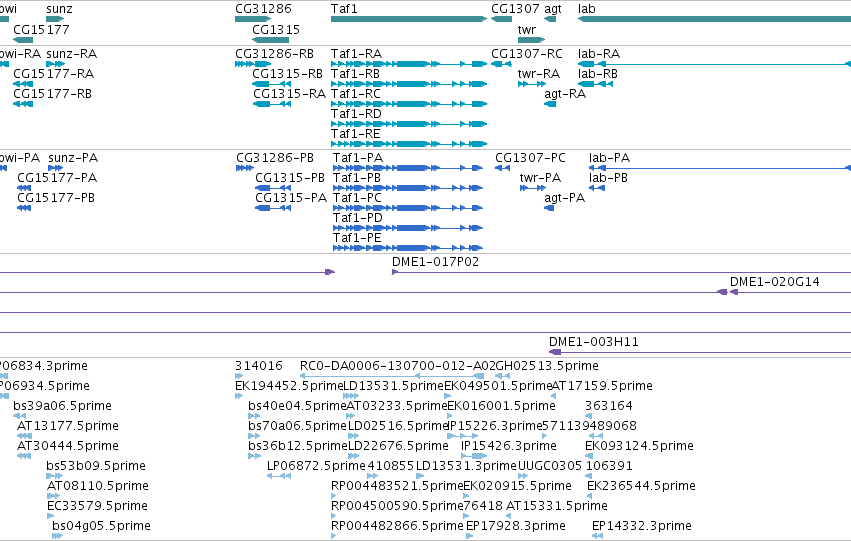This screenshot has height=541, width=851.
Task: Select the RP004482866.5prime EST label
Action: point(397,527)
